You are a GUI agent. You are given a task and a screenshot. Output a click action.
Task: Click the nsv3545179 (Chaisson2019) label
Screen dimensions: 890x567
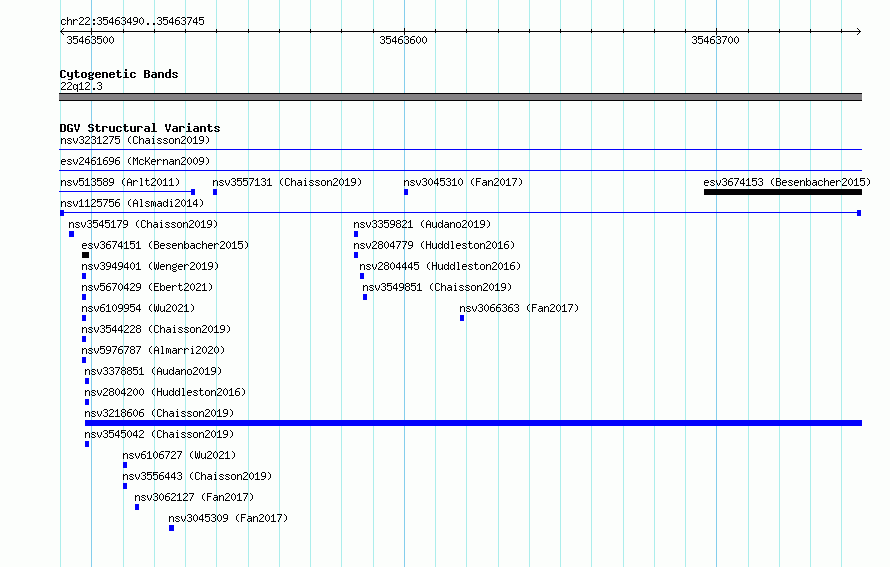point(143,224)
